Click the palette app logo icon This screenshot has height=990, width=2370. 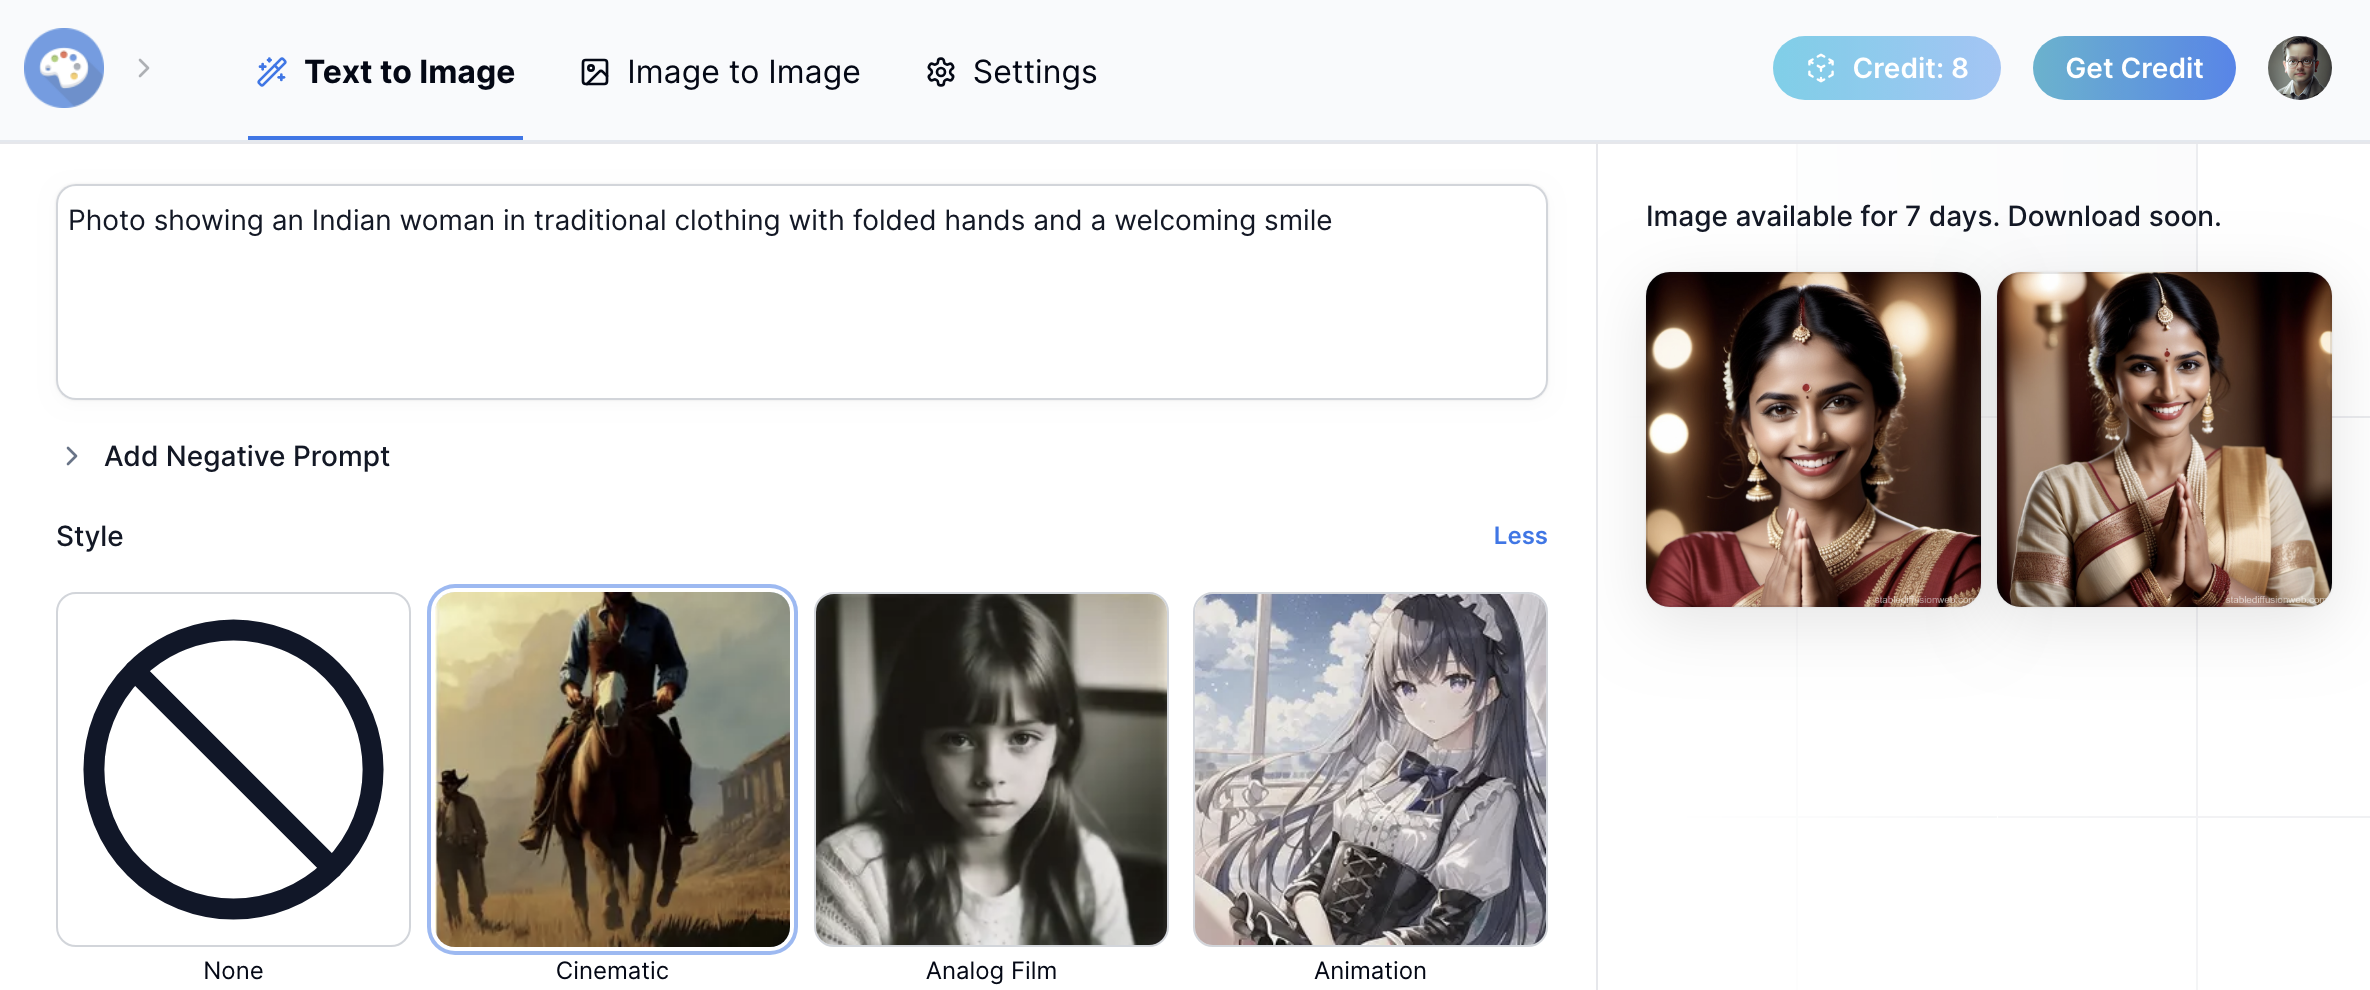point(64,68)
